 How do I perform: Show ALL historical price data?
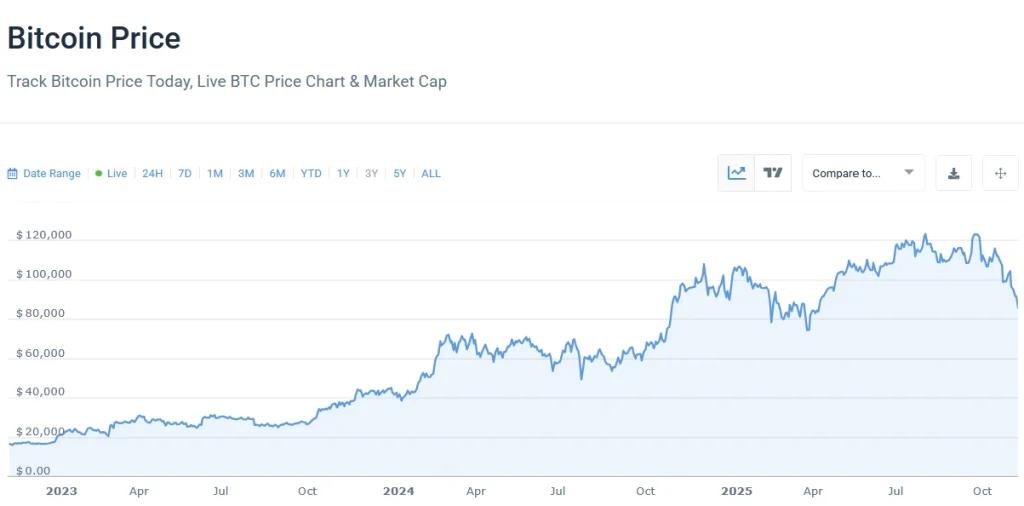[x=431, y=174]
